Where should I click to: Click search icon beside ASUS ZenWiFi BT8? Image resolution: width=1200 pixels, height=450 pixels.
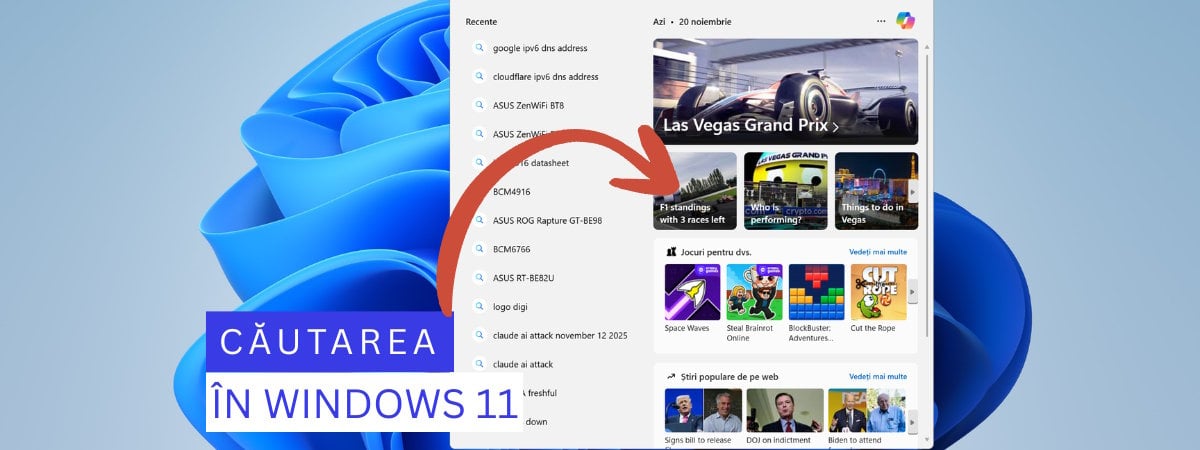pos(480,105)
